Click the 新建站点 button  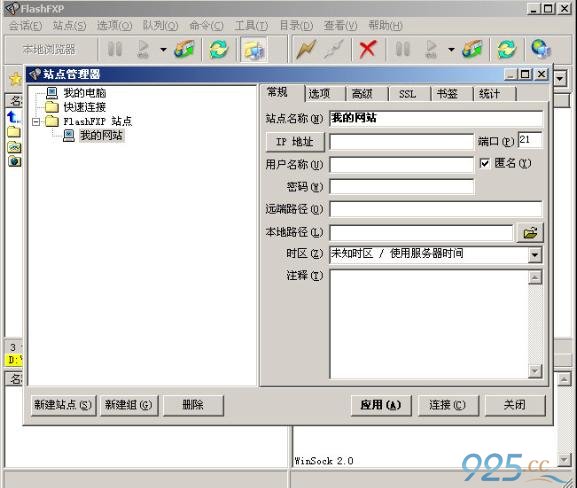pyautogui.click(x=63, y=405)
